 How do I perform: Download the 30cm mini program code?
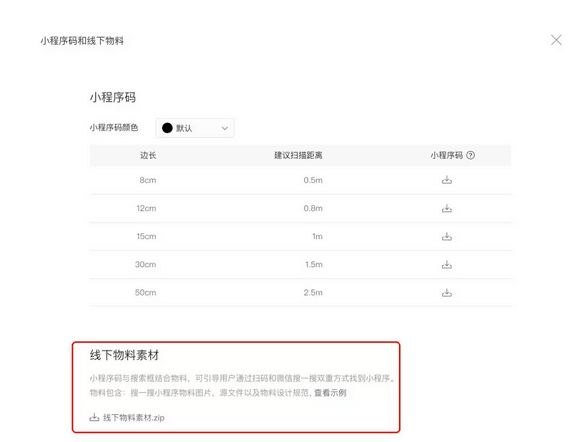447,265
